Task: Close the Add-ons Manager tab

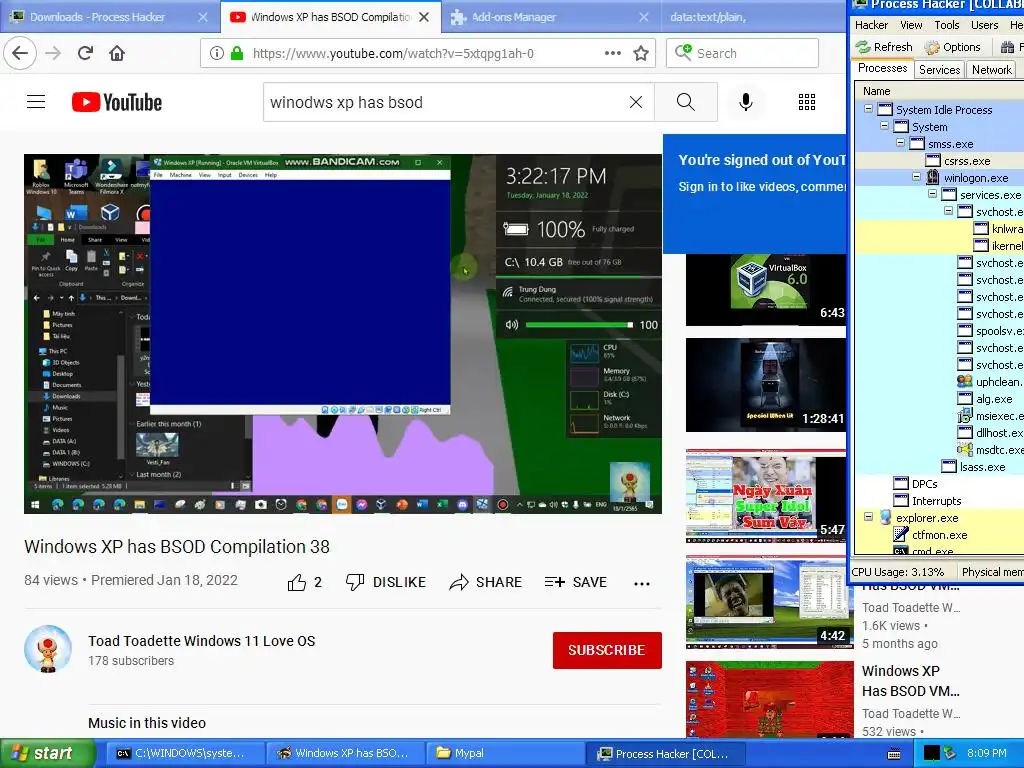Action: [644, 17]
